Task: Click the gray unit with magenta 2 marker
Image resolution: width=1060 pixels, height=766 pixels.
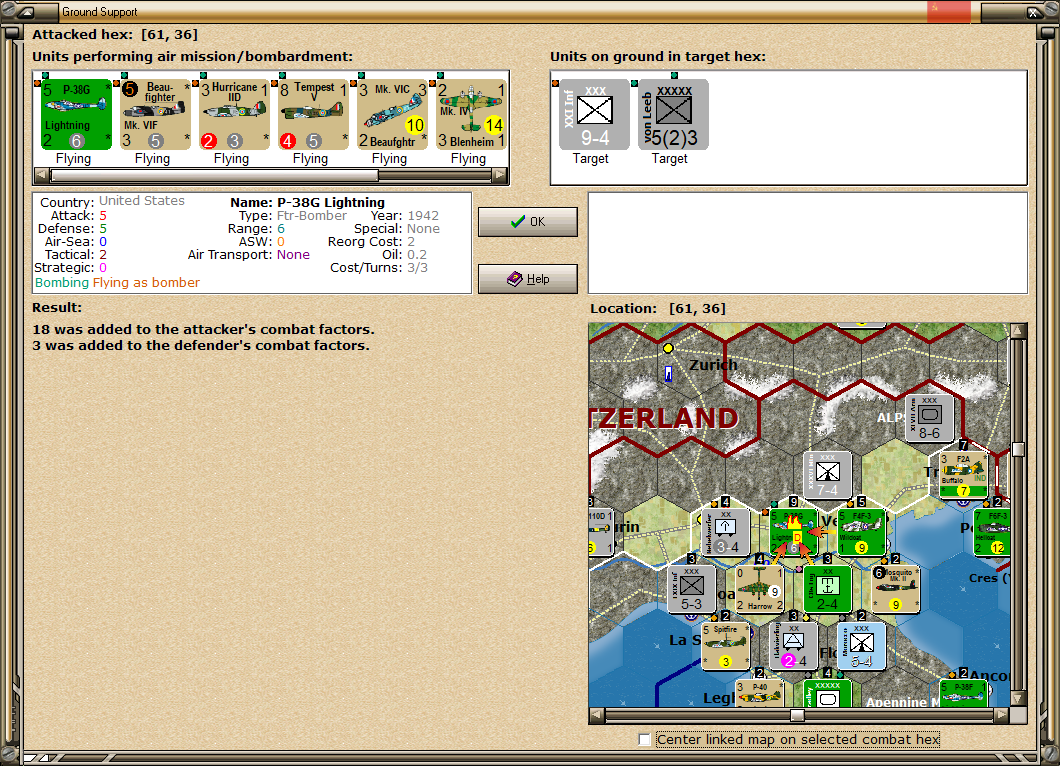Action: [794, 646]
